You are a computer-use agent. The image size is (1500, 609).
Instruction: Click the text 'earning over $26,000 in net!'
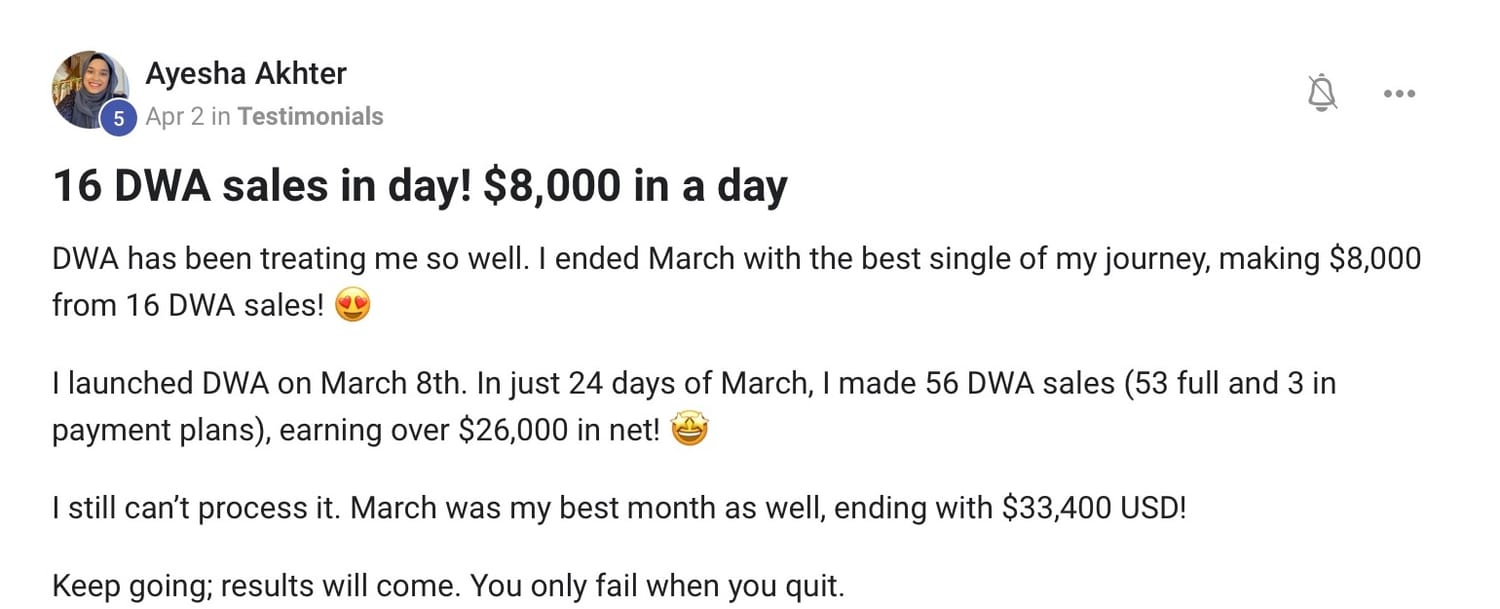pyautogui.click(x=470, y=432)
